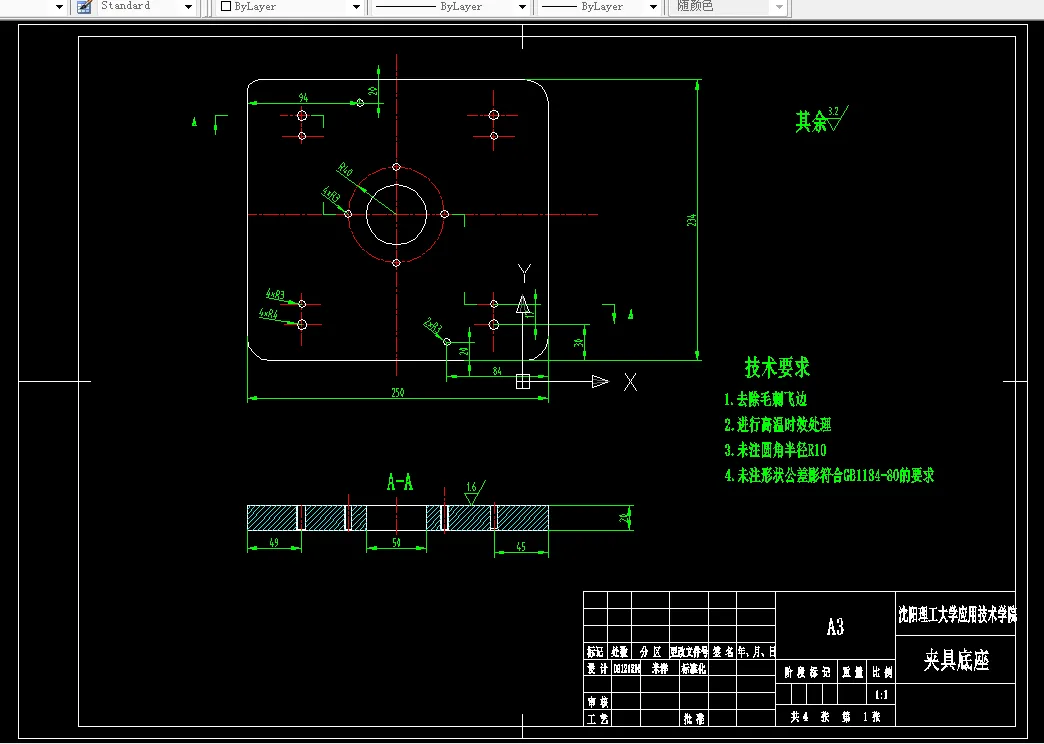Open the ByLayer color control dropdown
This screenshot has width=1044, height=744.
pos(356,7)
